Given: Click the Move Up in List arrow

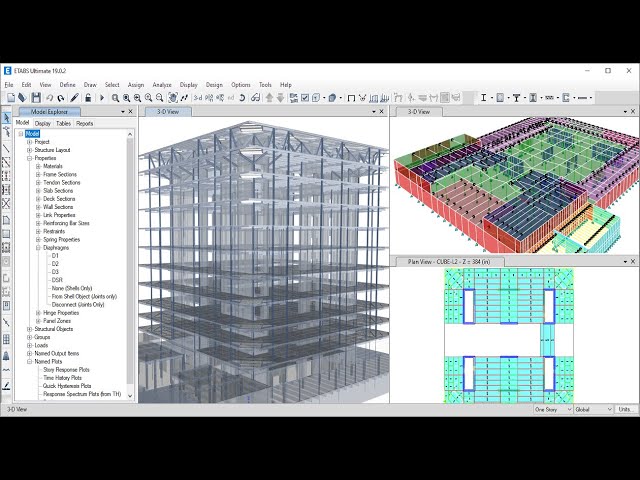Looking at the screenshot, I should click(x=269, y=98).
